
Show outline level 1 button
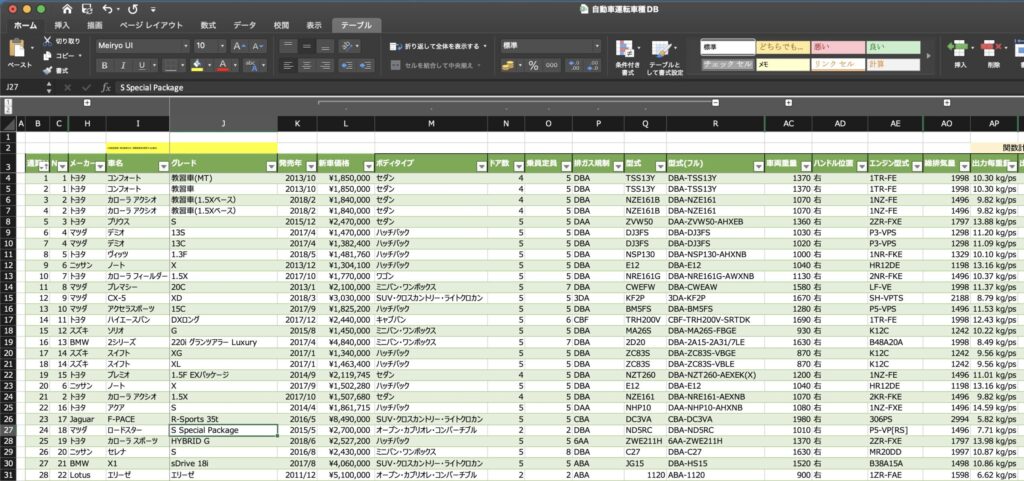[6, 103]
